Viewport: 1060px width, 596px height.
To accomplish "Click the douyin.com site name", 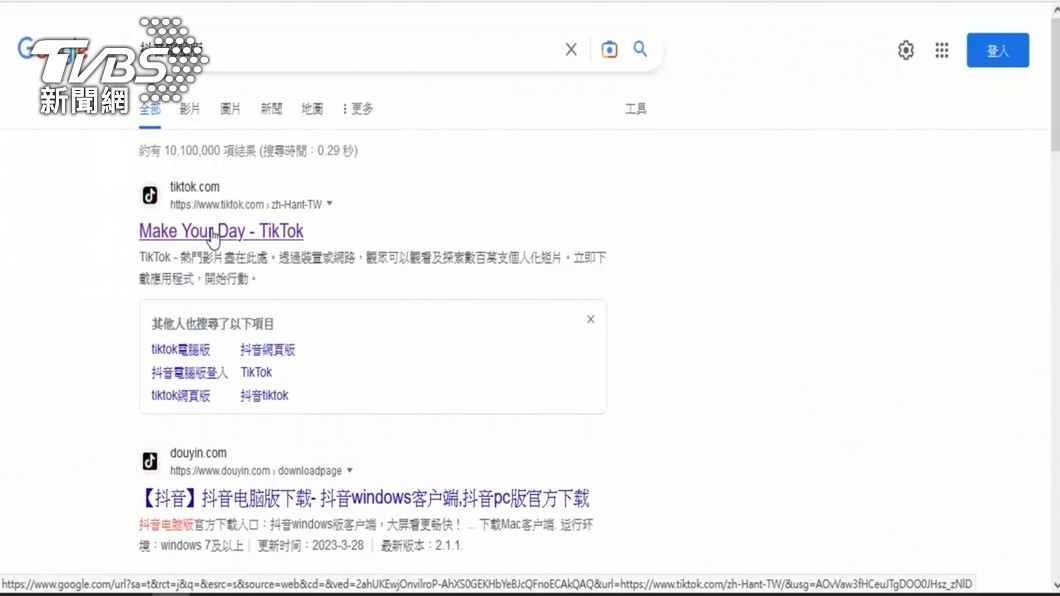I will tap(198, 453).
